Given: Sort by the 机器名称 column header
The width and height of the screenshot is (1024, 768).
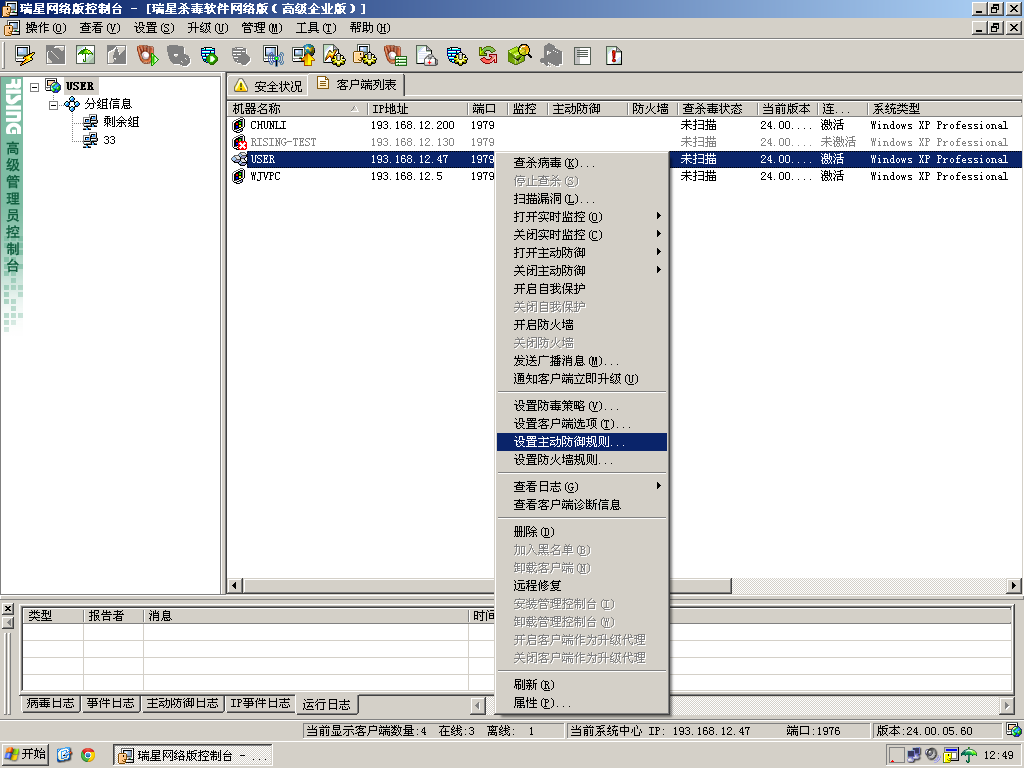Looking at the screenshot, I should tap(290, 108).
